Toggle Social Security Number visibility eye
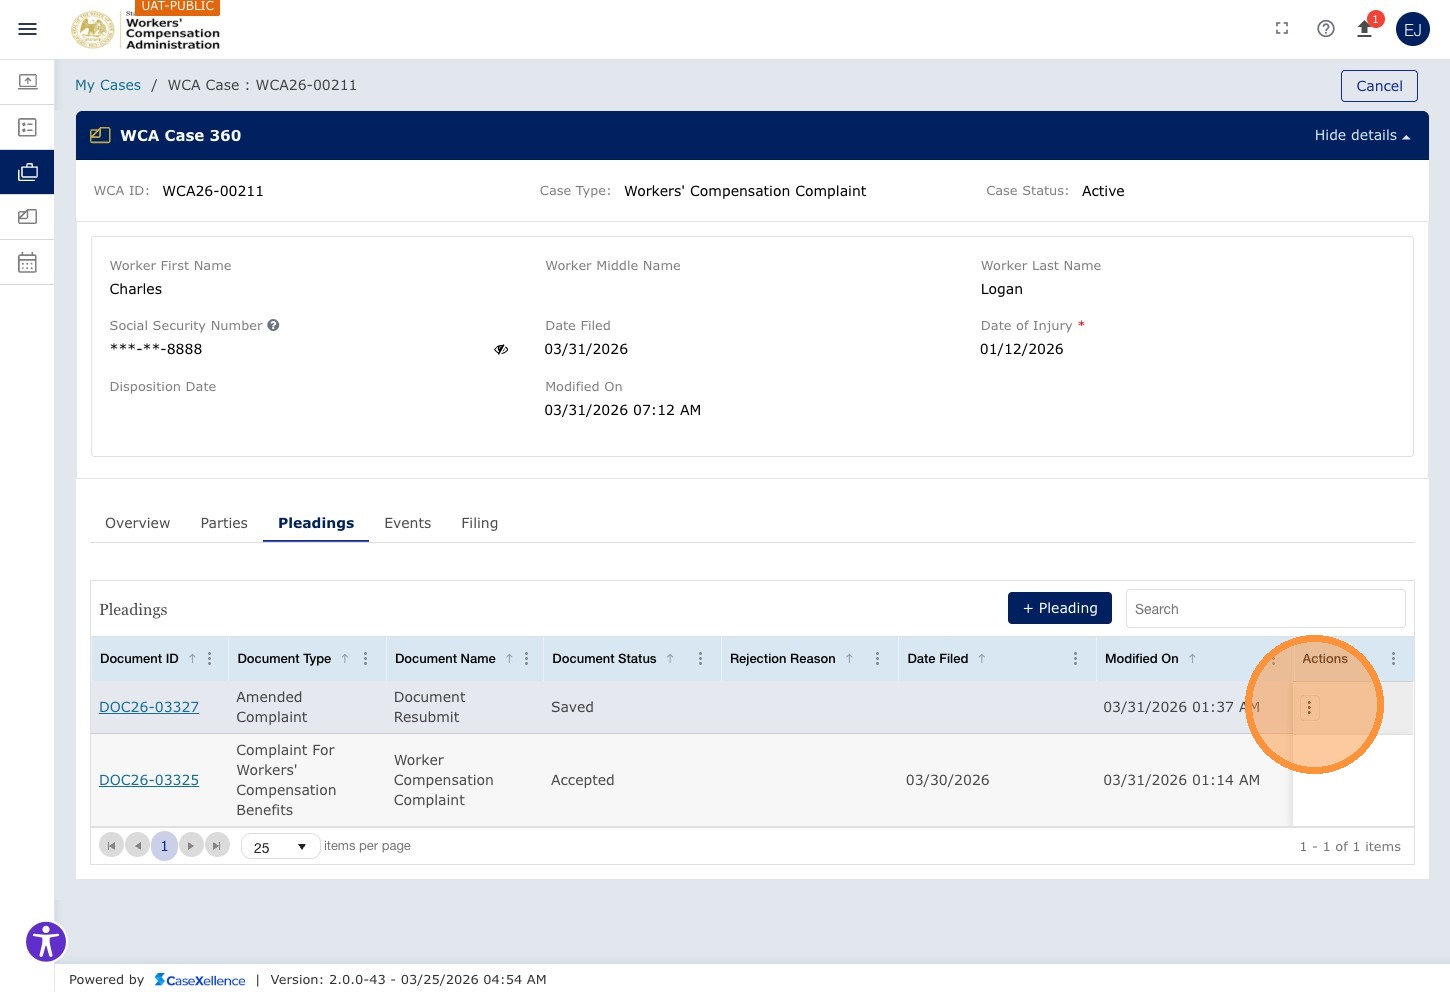Image resolution: width=1450 pixels, height=992 pixels. (501, 349)
